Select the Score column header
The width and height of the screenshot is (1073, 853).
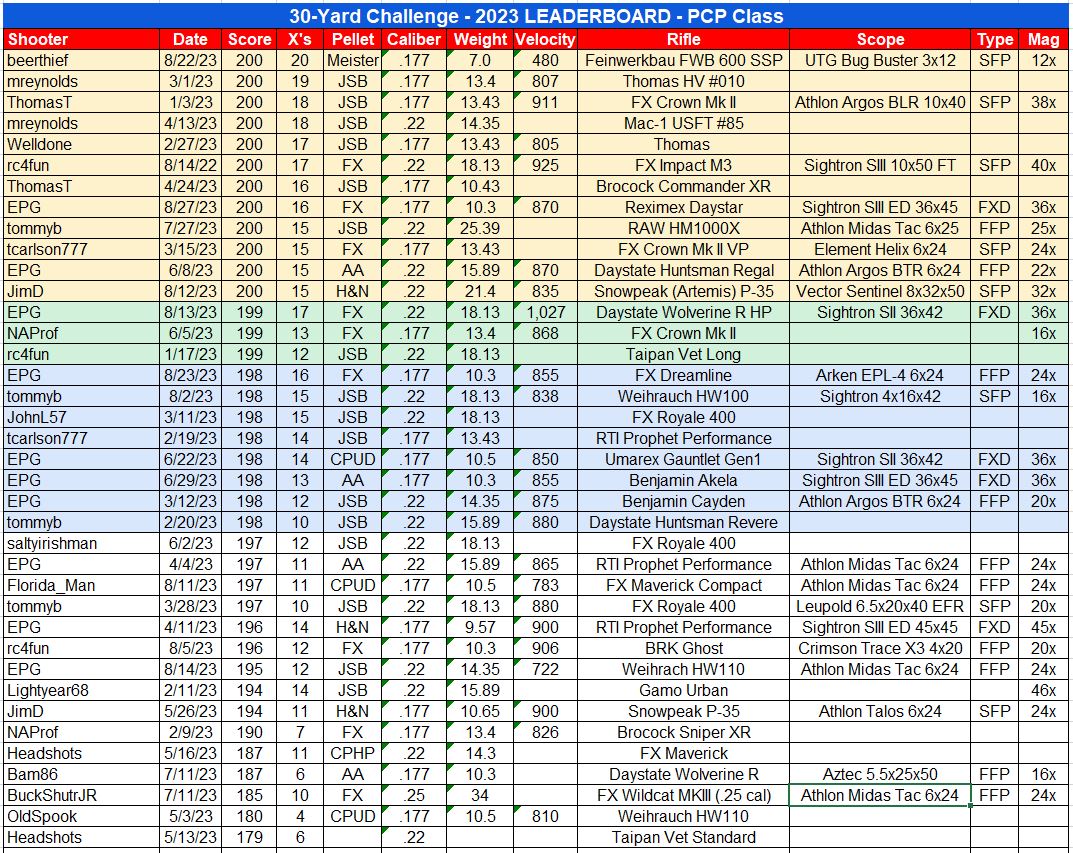[249, 39]
